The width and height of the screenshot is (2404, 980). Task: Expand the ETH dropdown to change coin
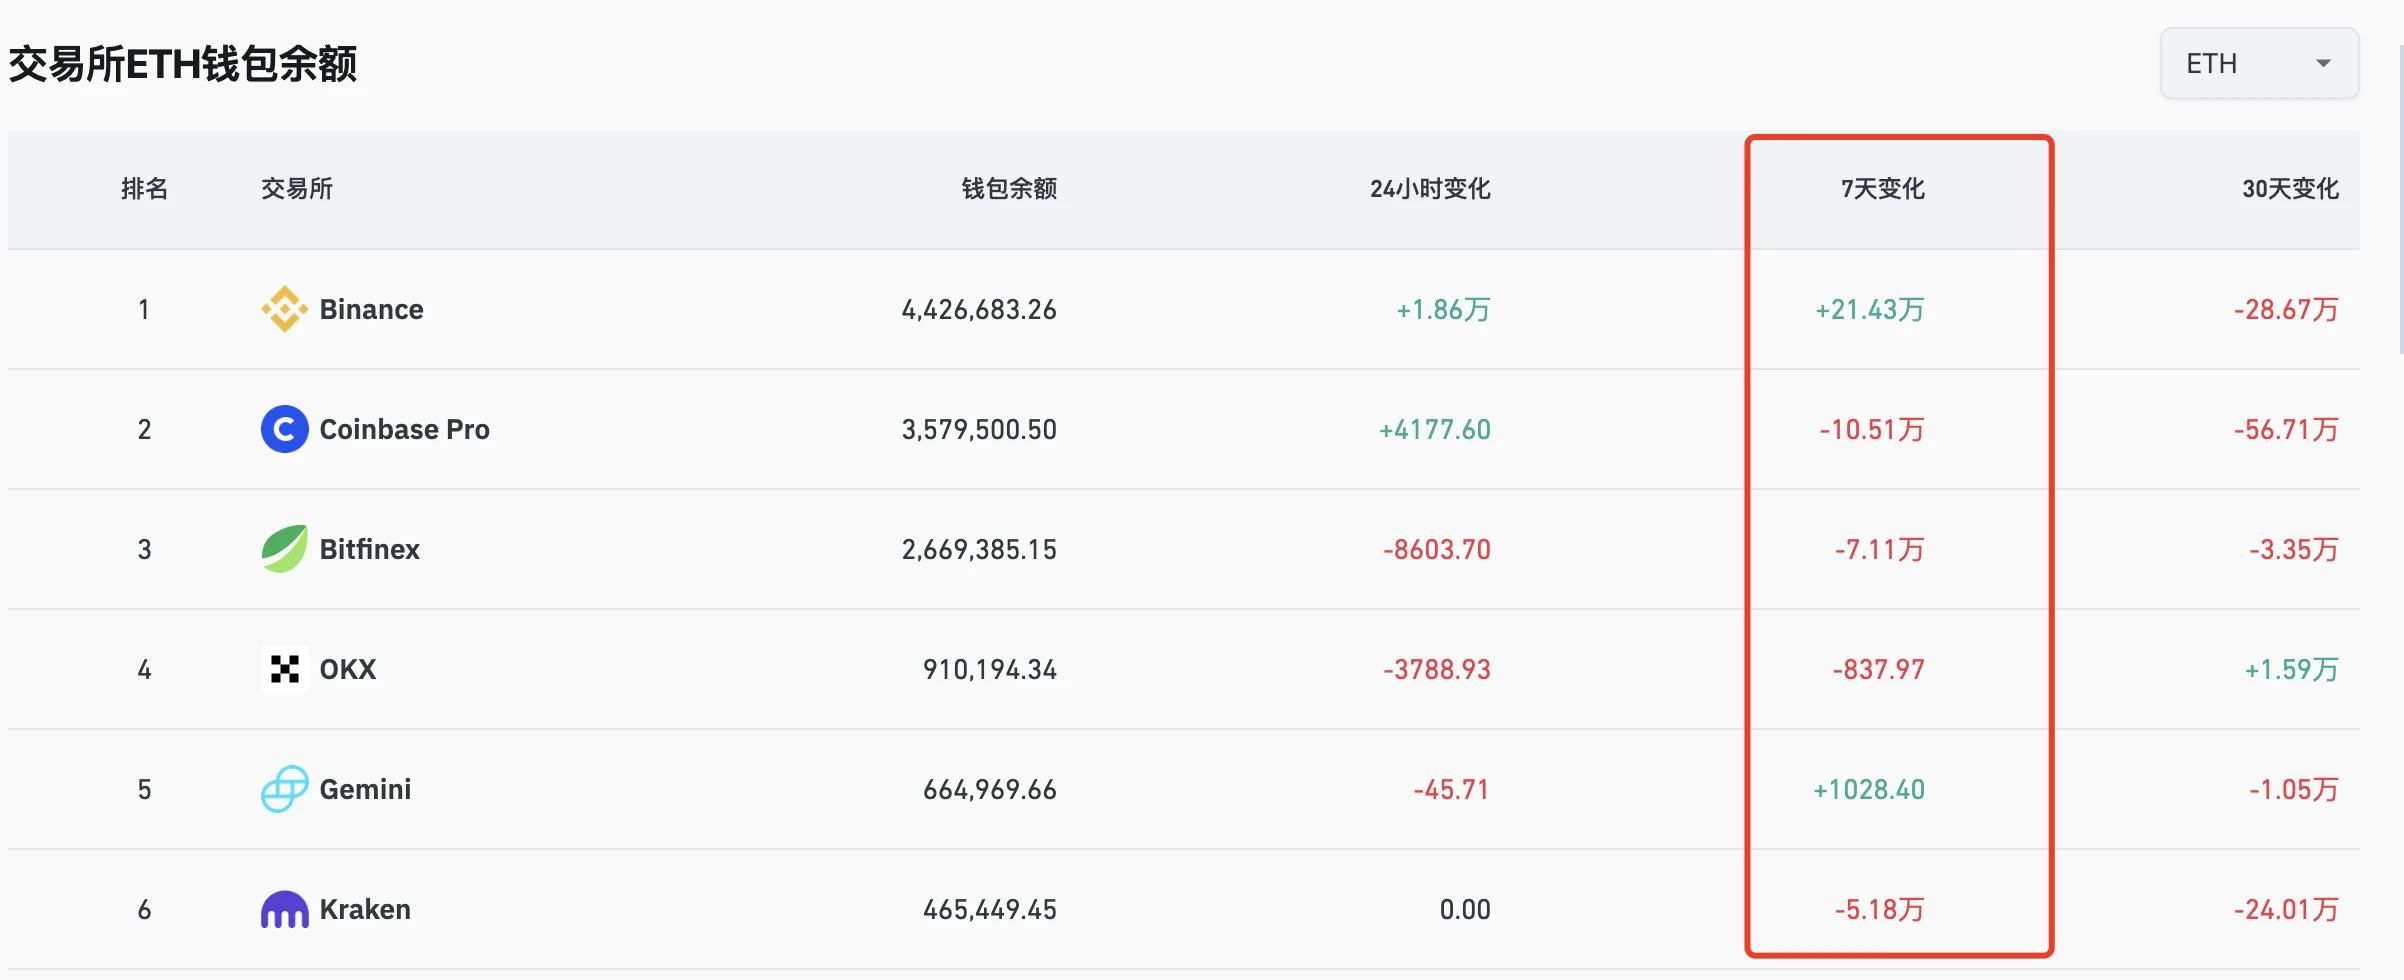coord(2258,63)
